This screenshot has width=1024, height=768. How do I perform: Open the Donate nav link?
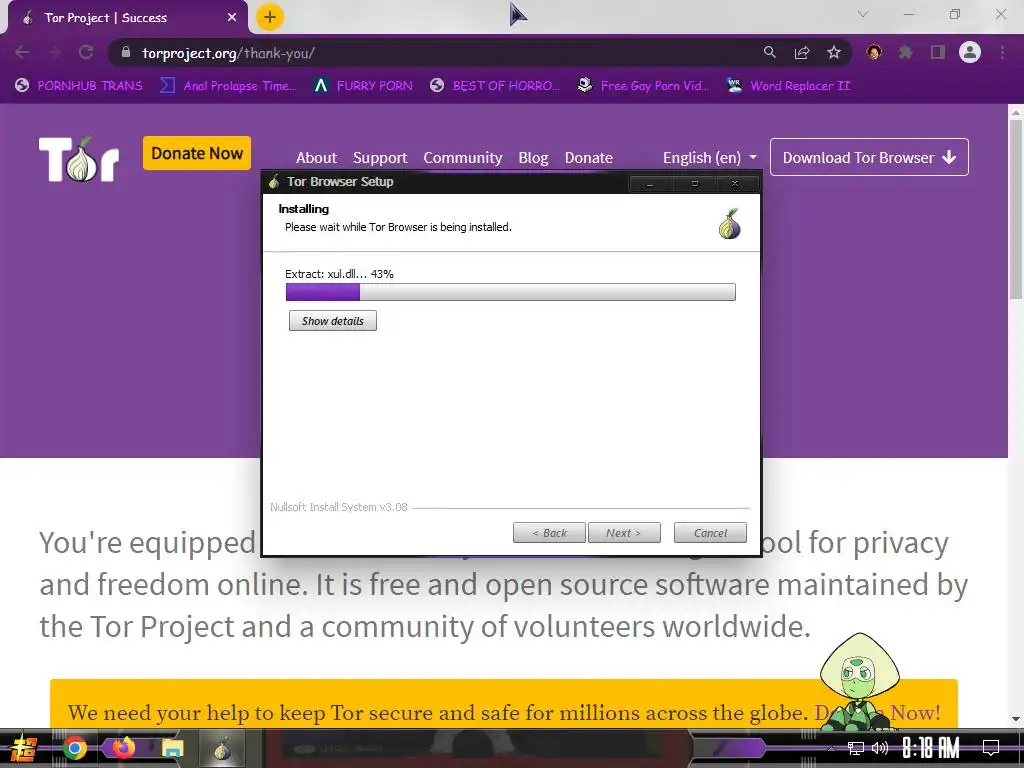[588, 157]
